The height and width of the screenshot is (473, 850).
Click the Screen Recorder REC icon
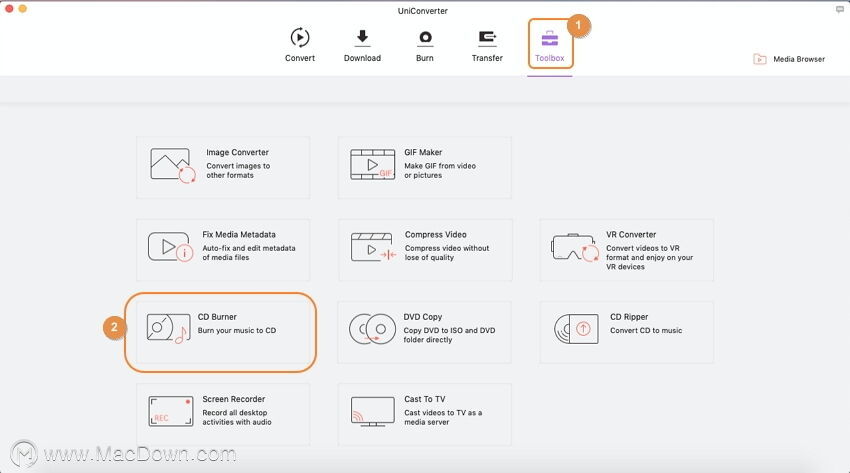pyautogui.click(x=171, y=411)
